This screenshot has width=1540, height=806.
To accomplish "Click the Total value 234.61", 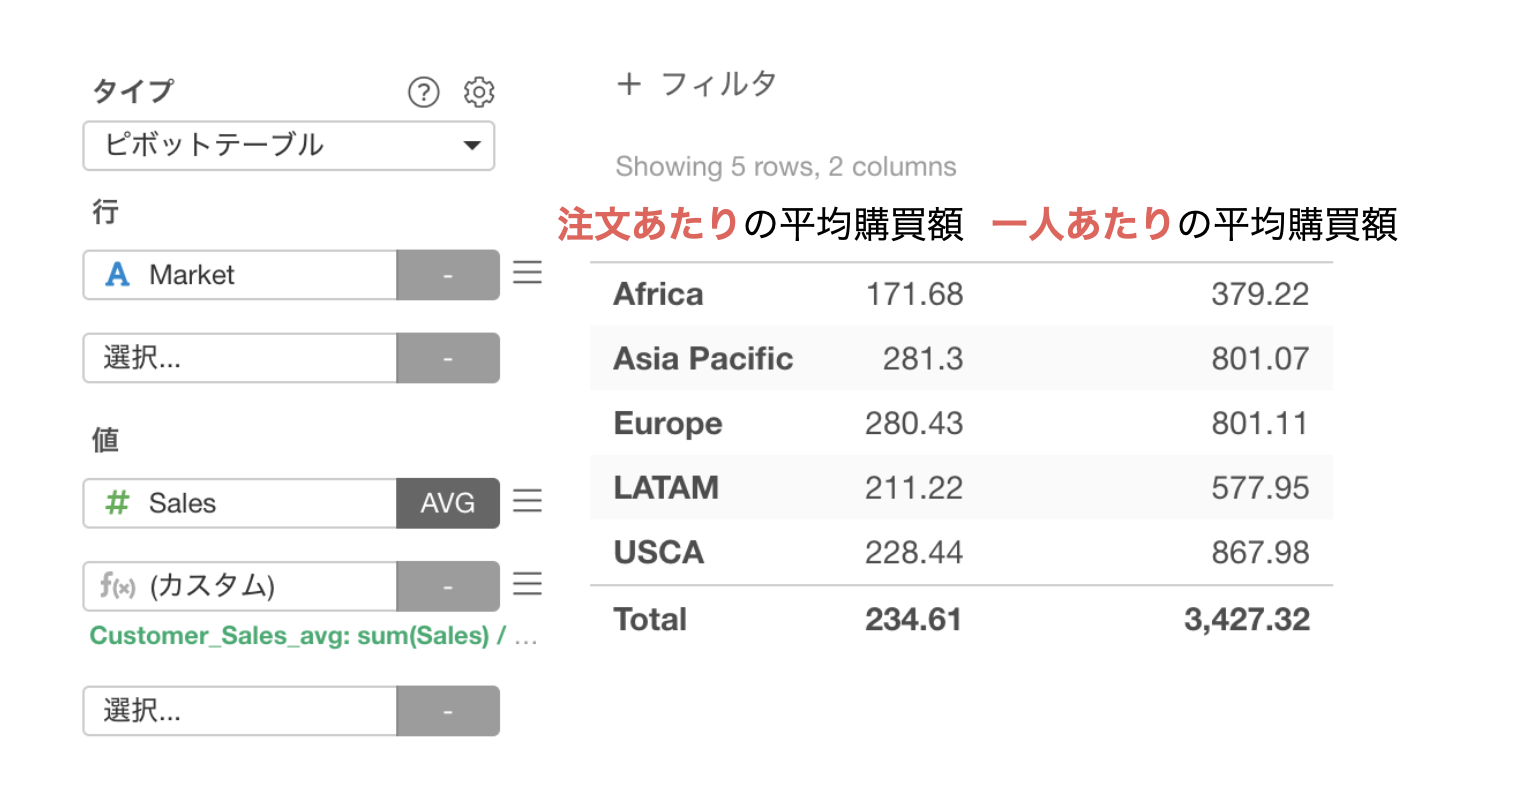I will pyautogui.click(x=913, y=620).
